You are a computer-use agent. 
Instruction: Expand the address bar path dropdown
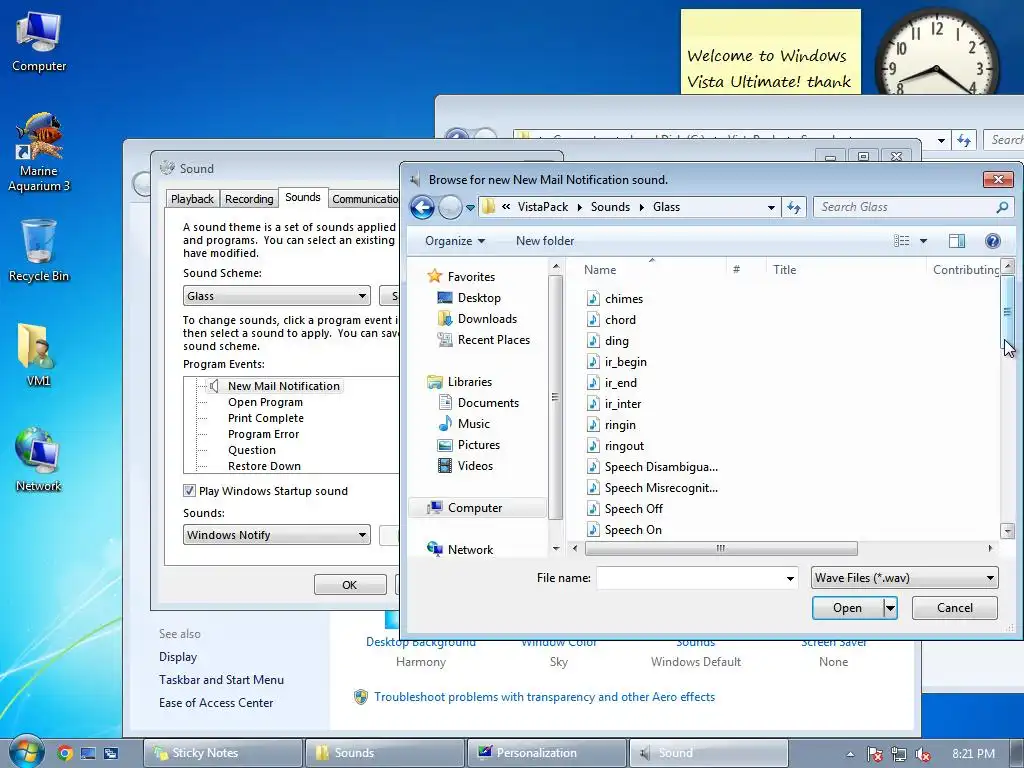[771, 208]
